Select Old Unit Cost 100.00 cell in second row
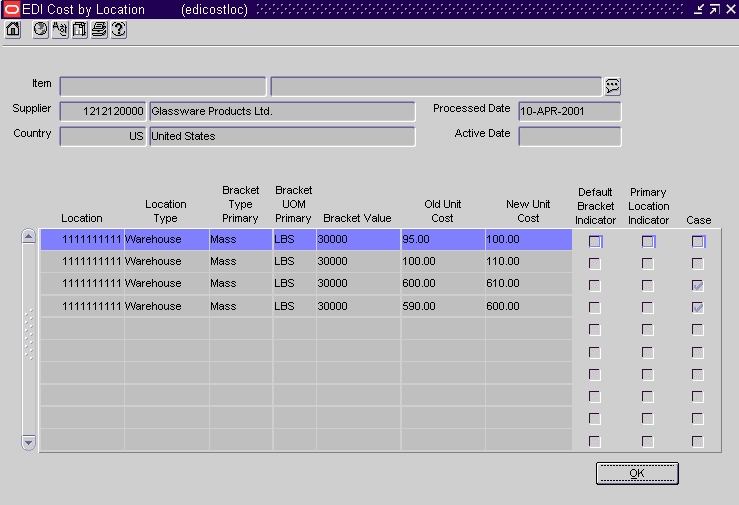 [x=443, y=261]
